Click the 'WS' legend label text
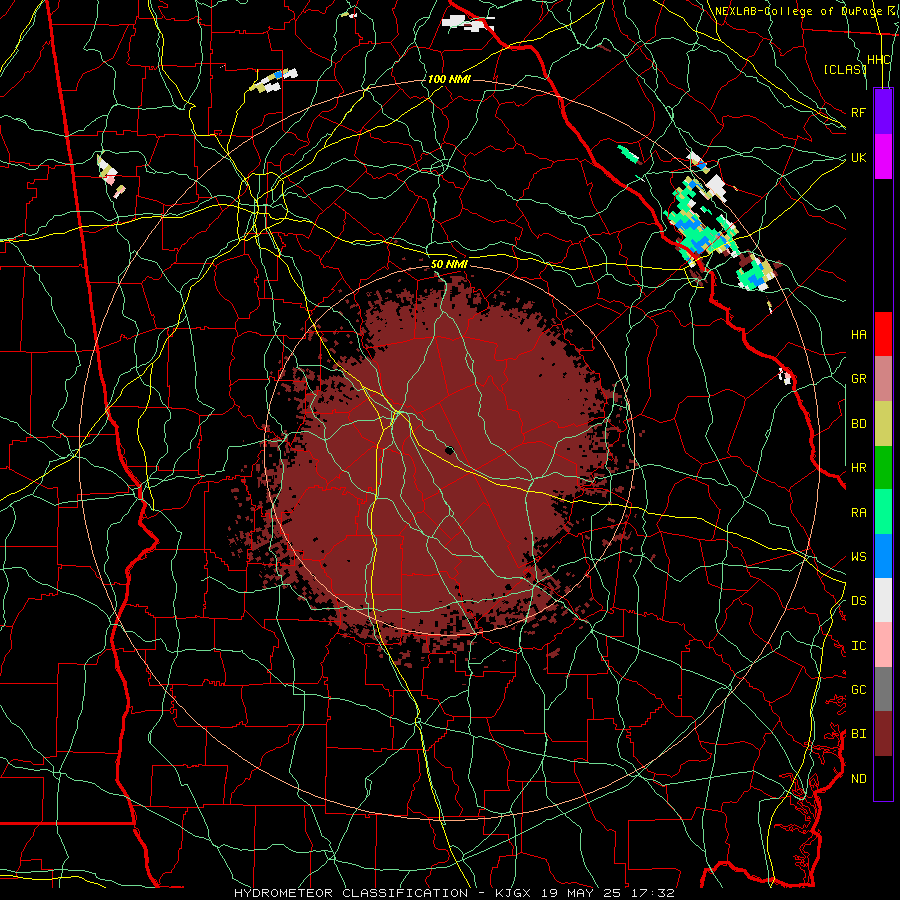The height and width of the screenshot is (900, 900). pos(859,557)
